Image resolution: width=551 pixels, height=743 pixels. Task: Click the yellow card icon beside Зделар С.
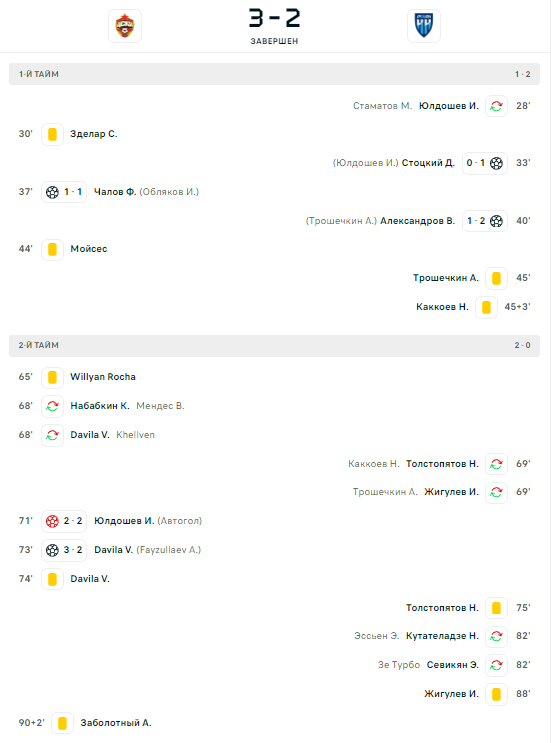[x=53, y=134]
